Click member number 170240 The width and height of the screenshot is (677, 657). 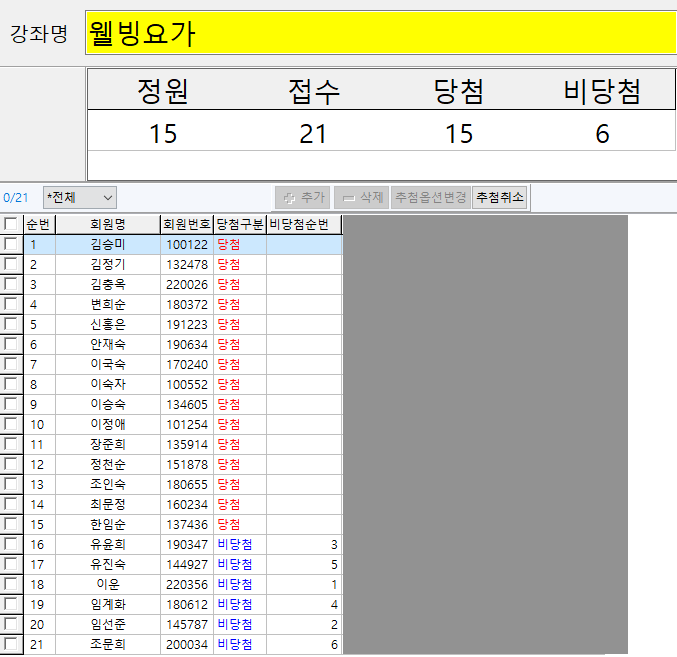187,365
